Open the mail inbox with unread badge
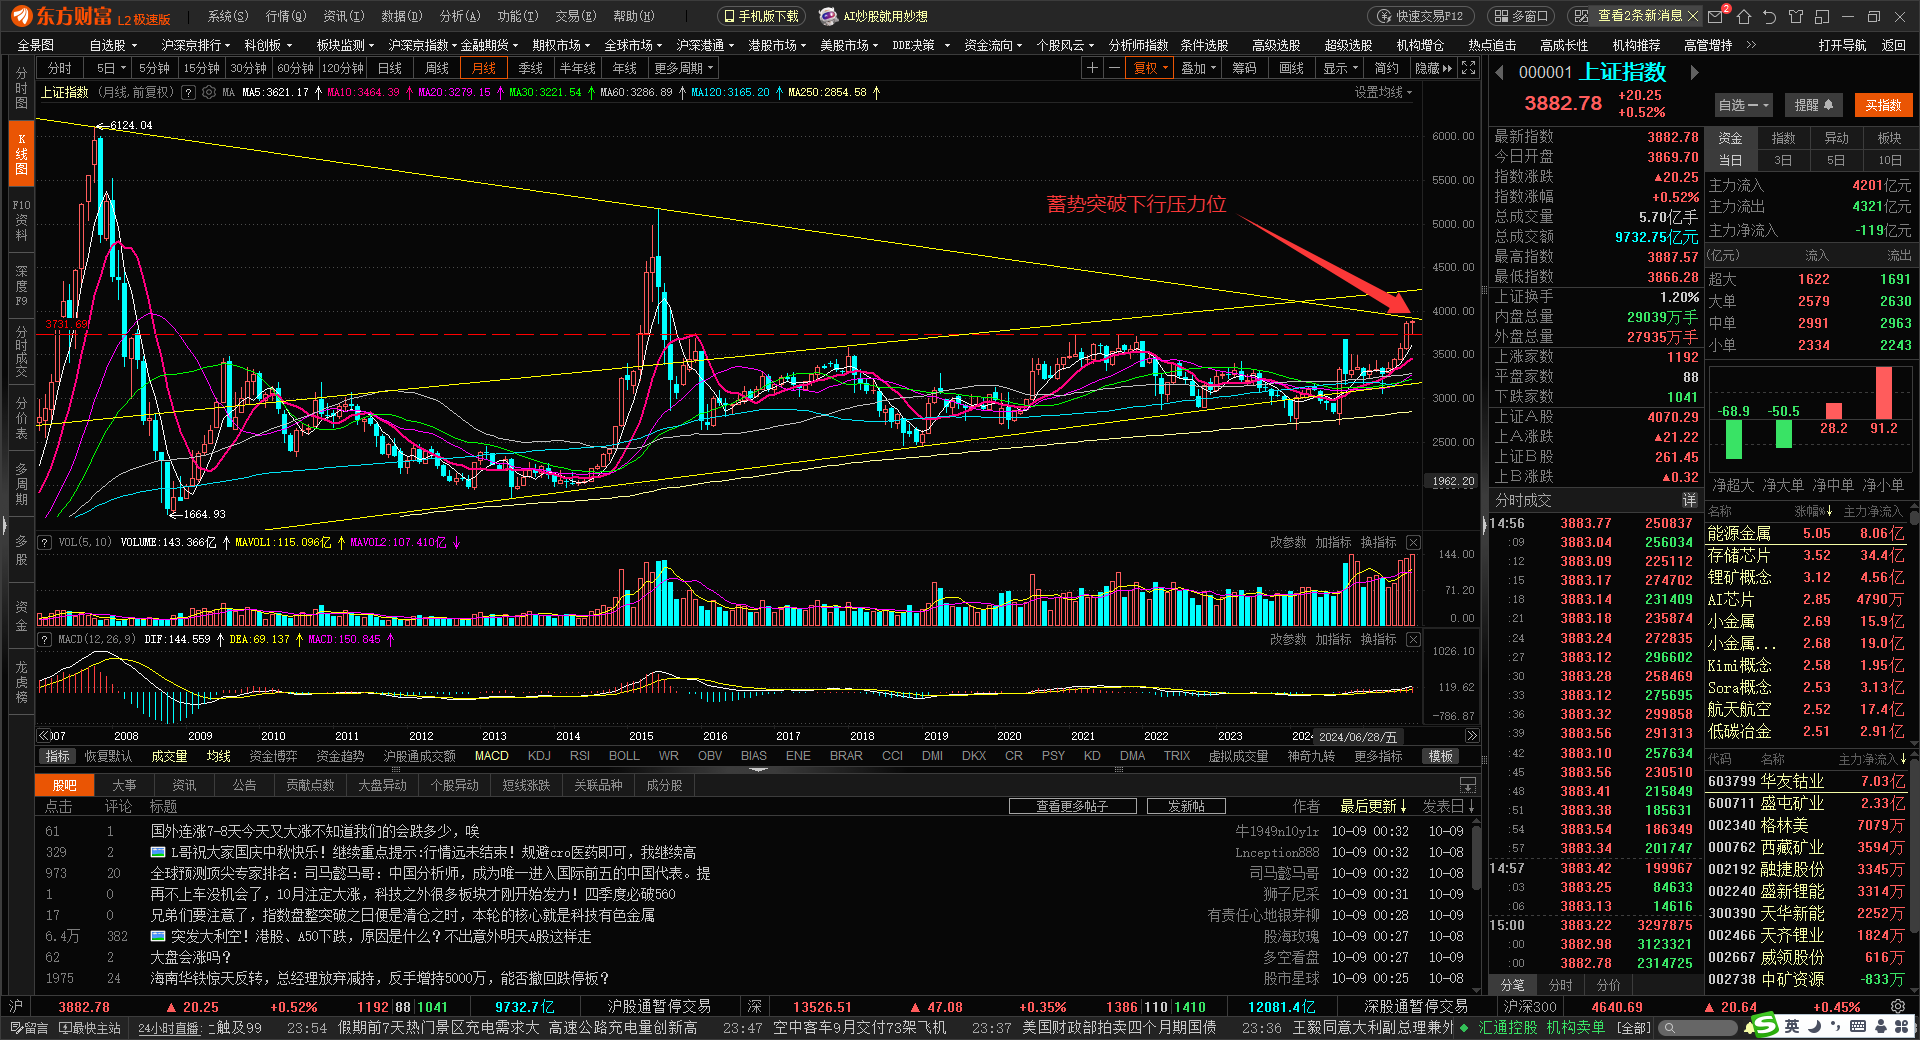 pyautogui.click(x=1716, y=16)
